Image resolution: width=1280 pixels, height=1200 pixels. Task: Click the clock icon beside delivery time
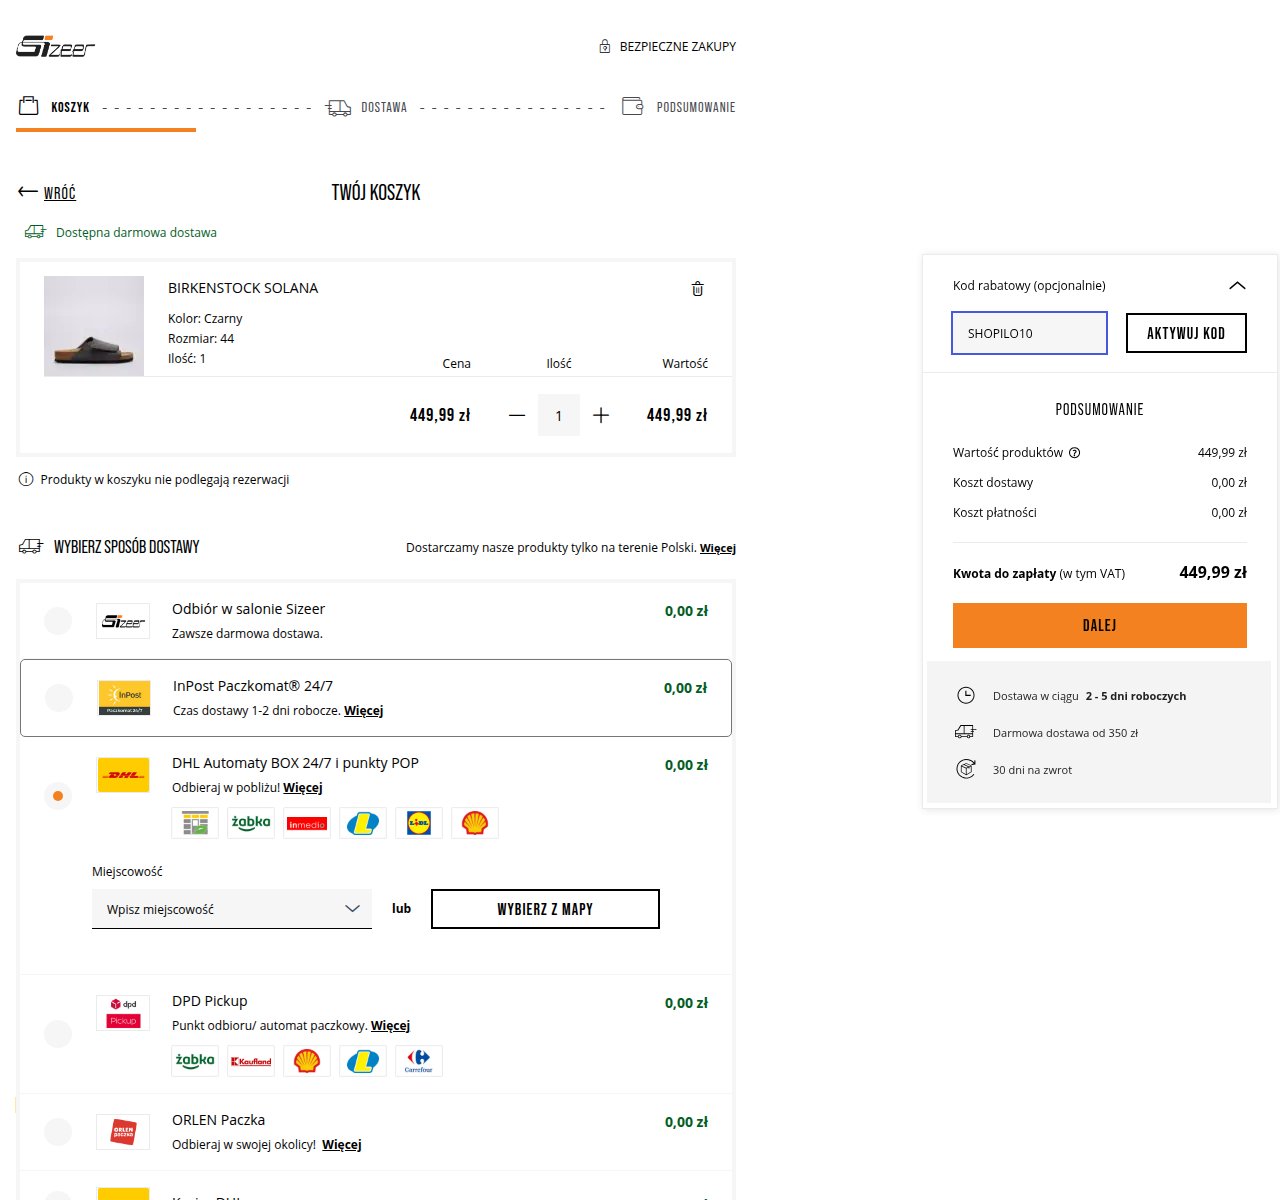click(966, 696)
